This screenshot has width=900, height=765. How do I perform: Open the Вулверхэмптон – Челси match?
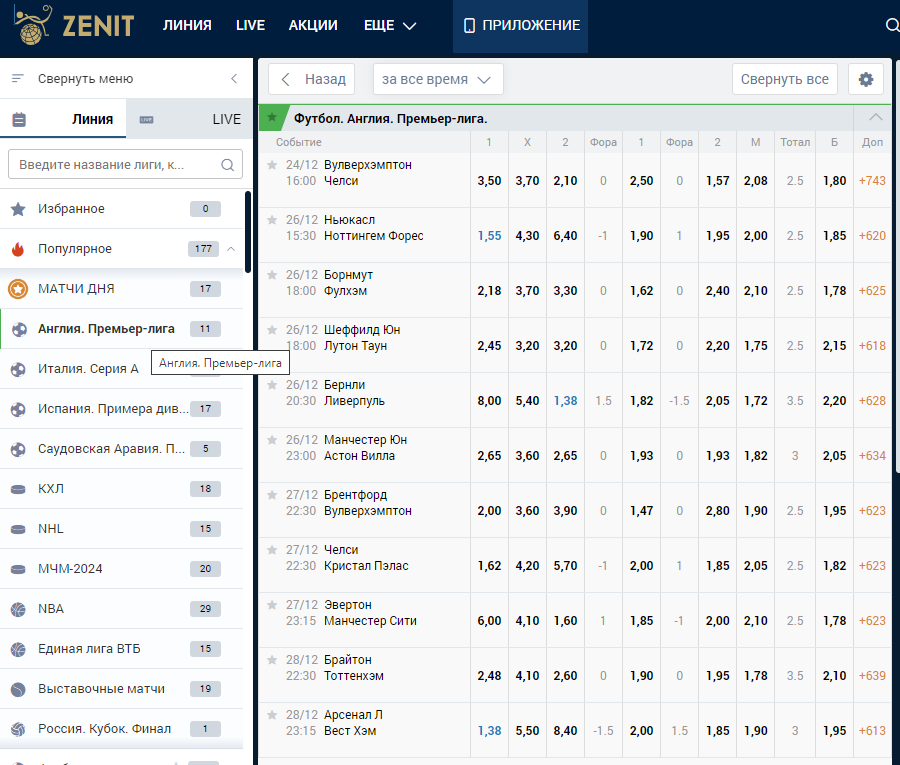pyautogui.click(x=367, y=173)
